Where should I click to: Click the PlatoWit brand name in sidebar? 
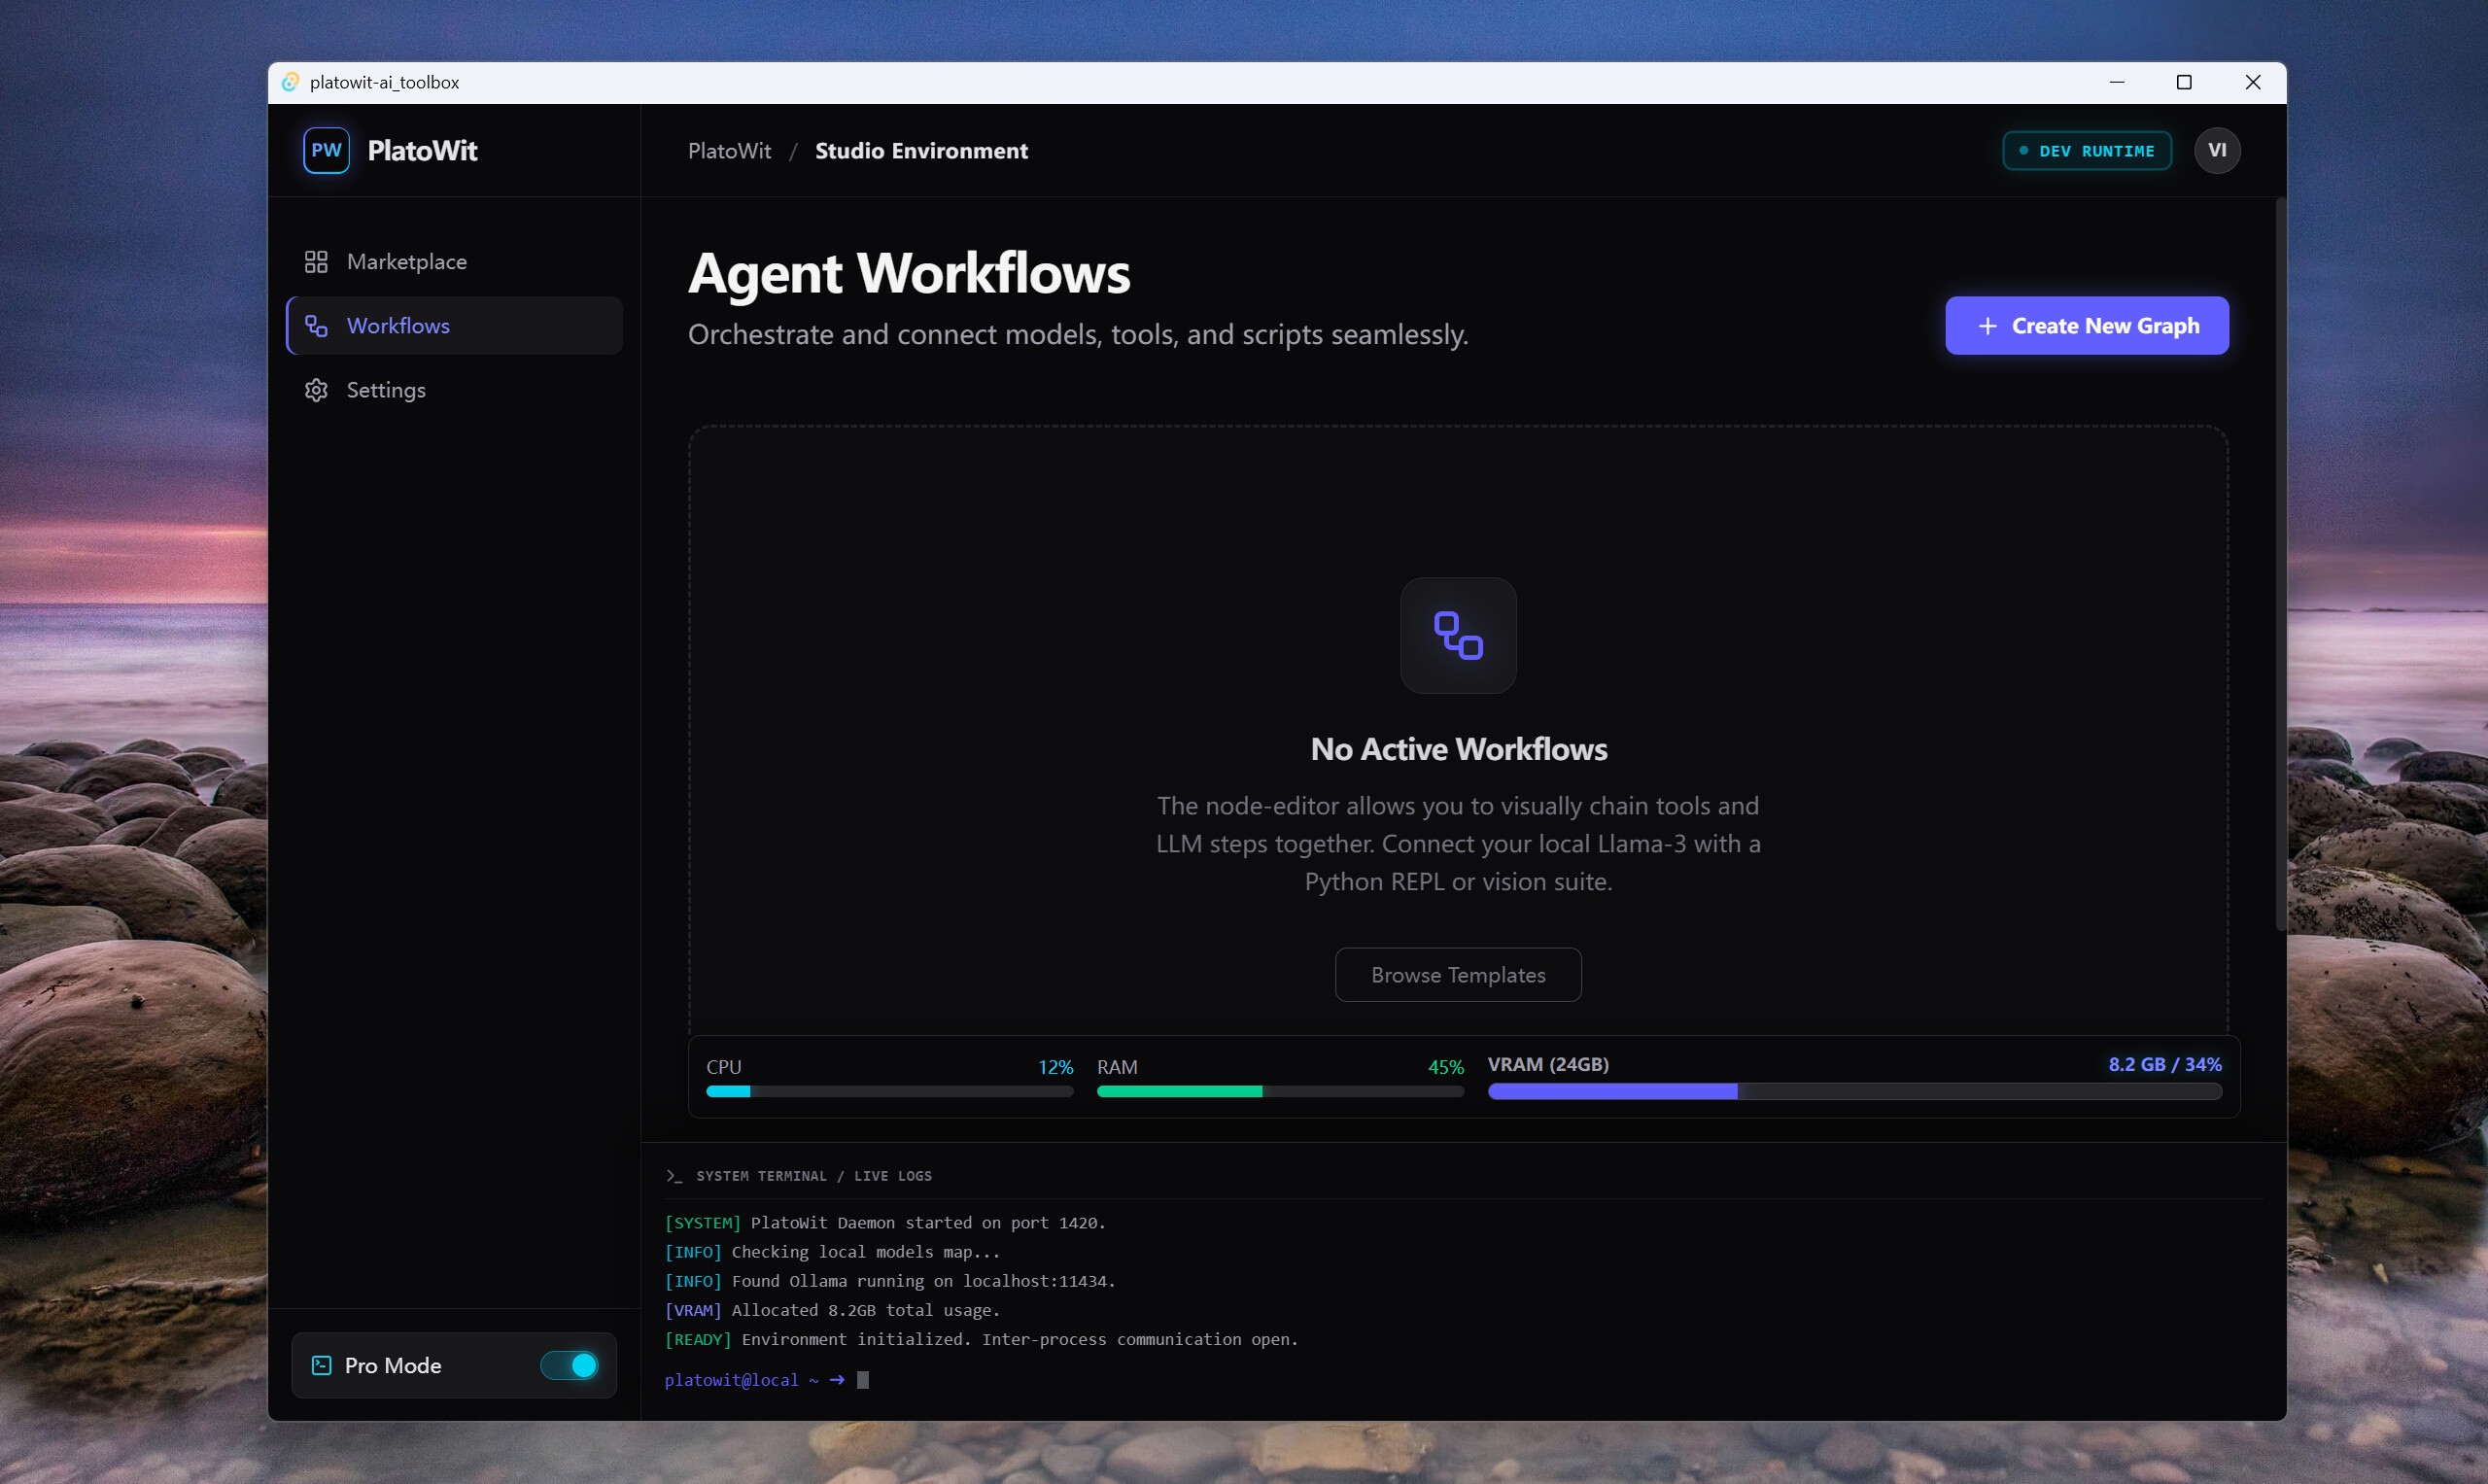422,151
